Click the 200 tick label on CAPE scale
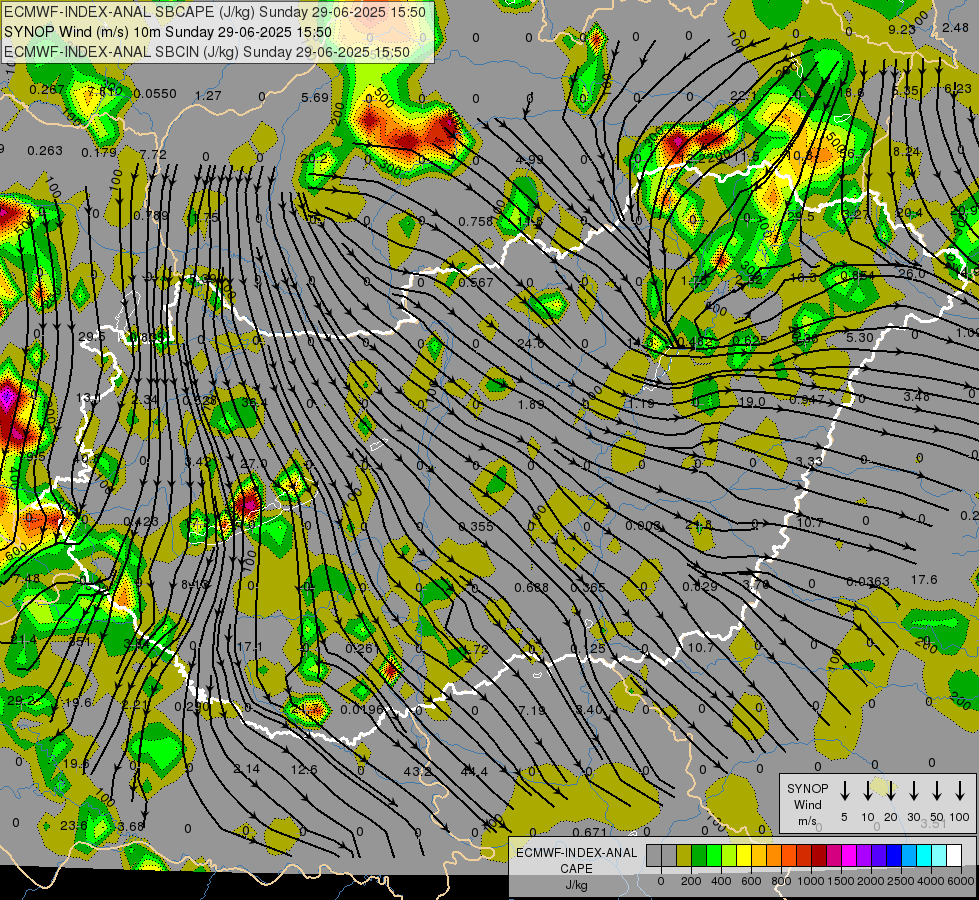The width and height of the screenshot is (979, 900). click(x=691, y=881)
